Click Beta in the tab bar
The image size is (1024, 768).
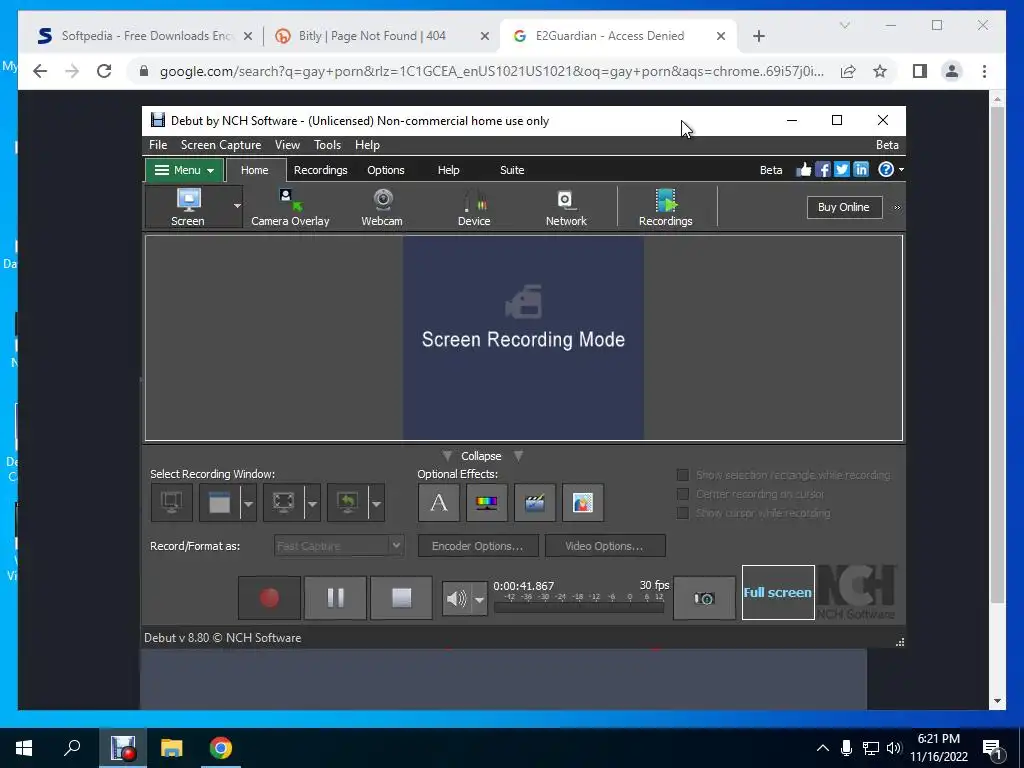pyautogui.click(x=771, y=170)
